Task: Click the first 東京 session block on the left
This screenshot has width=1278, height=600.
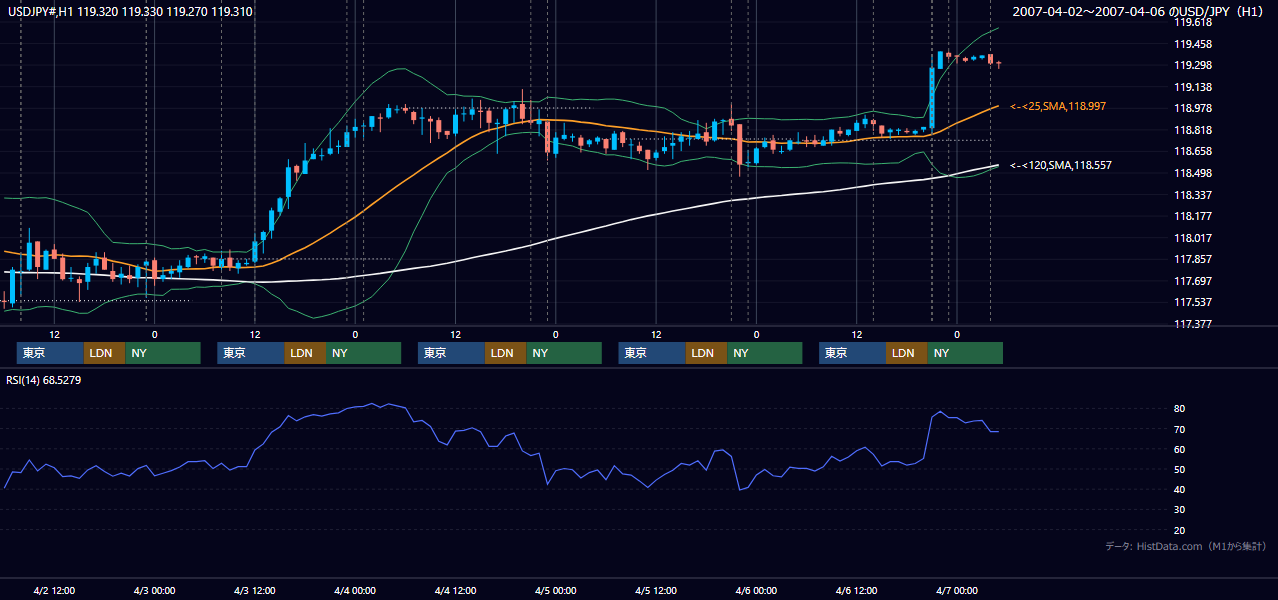Action: [x=50, y=353]
